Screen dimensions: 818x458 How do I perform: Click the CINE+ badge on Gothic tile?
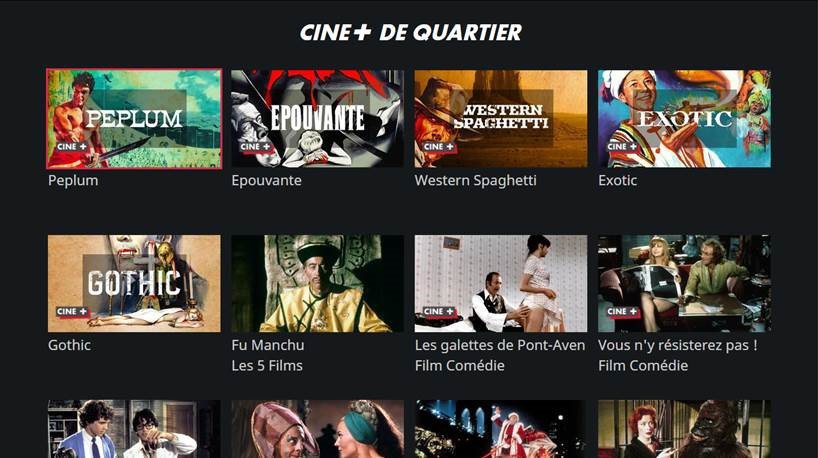(72, 312)
